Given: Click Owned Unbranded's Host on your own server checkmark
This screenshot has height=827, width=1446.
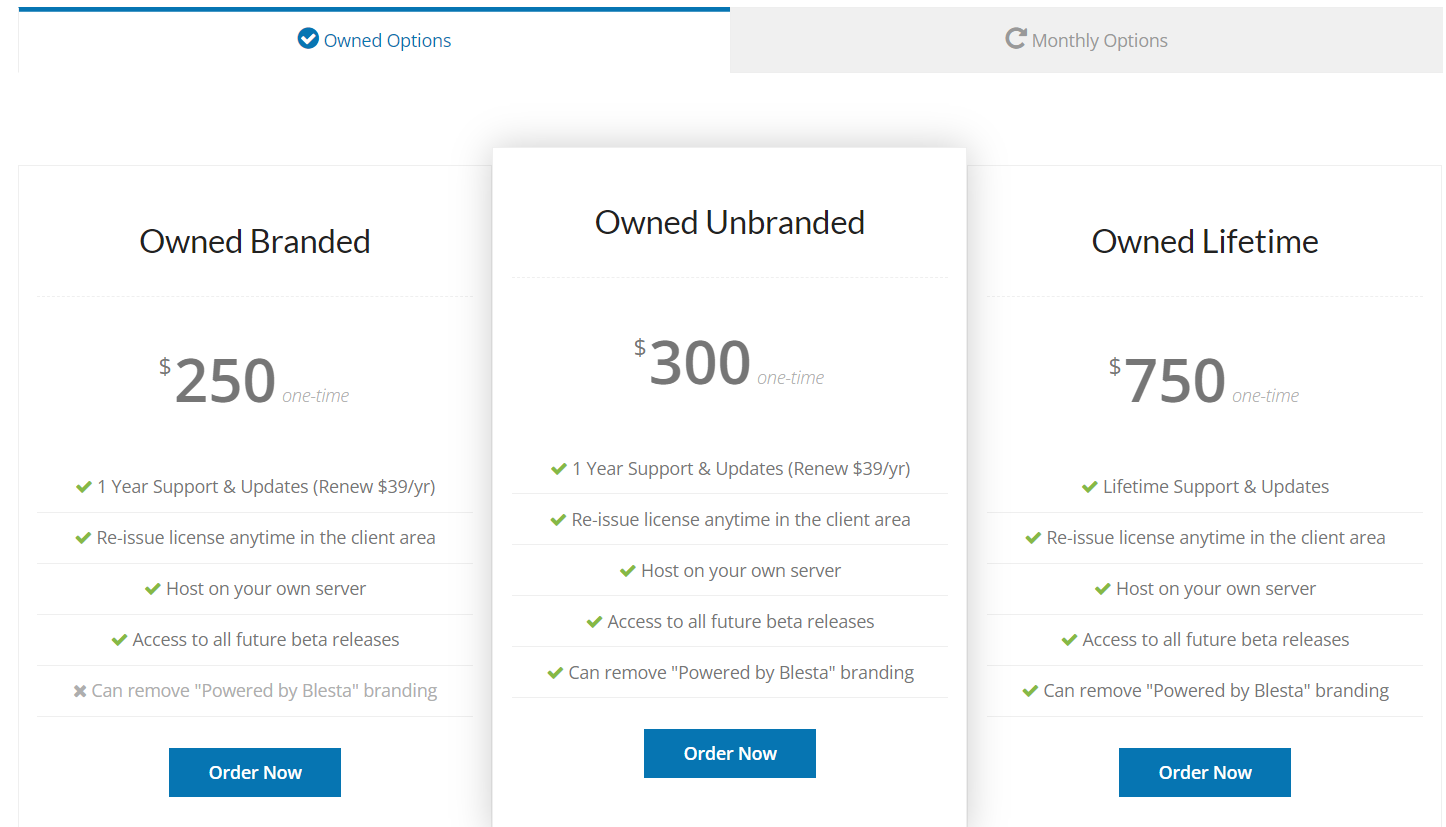Looking at the screenshot, I should click(628, 571).
